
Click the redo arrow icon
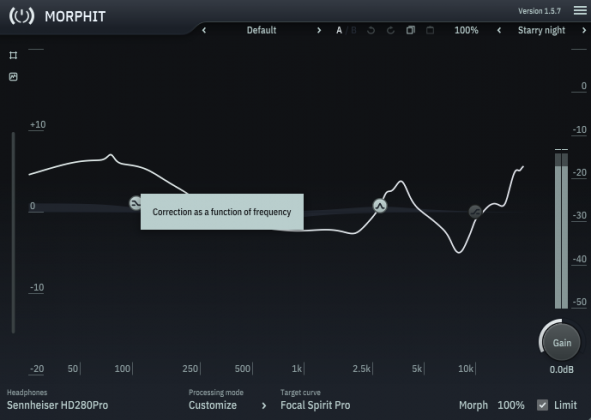tap(390, 30)
